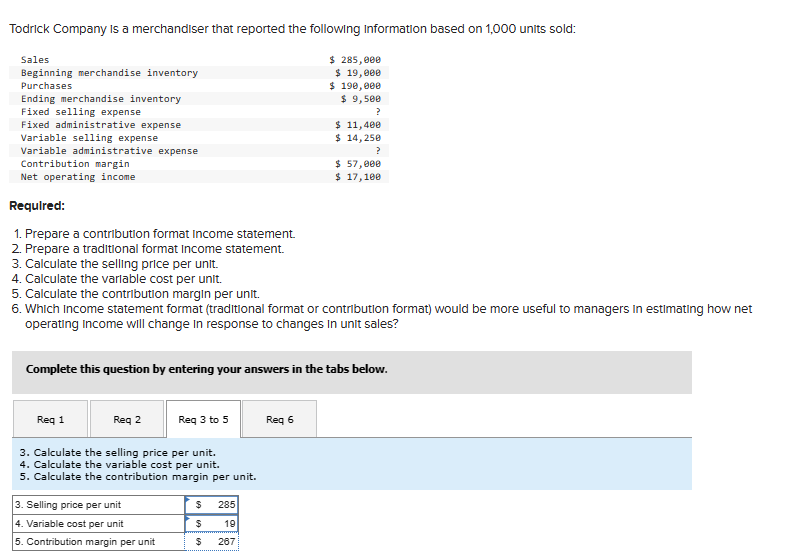Click the 'Required:' heading

[37, 206]
